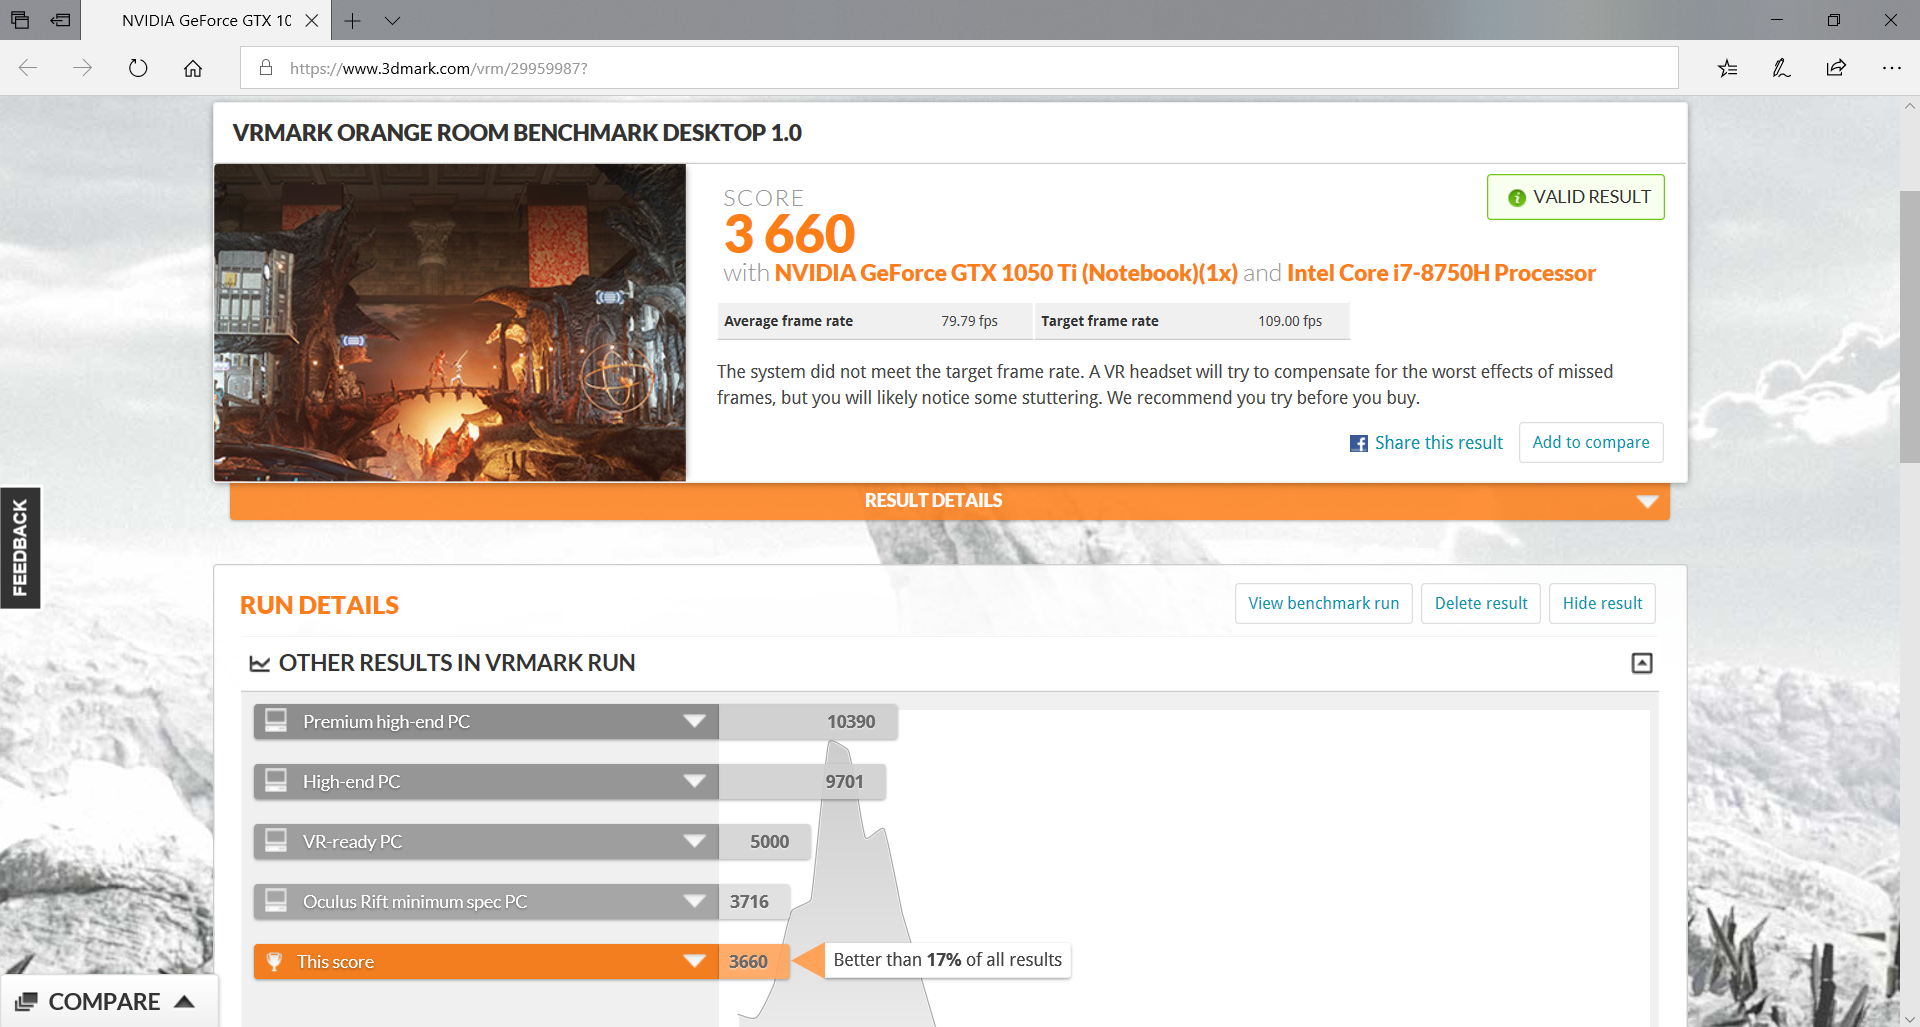Click the 5000 score value
The height and width of the screenshot is (1027, 1920).
coord(769,842)
